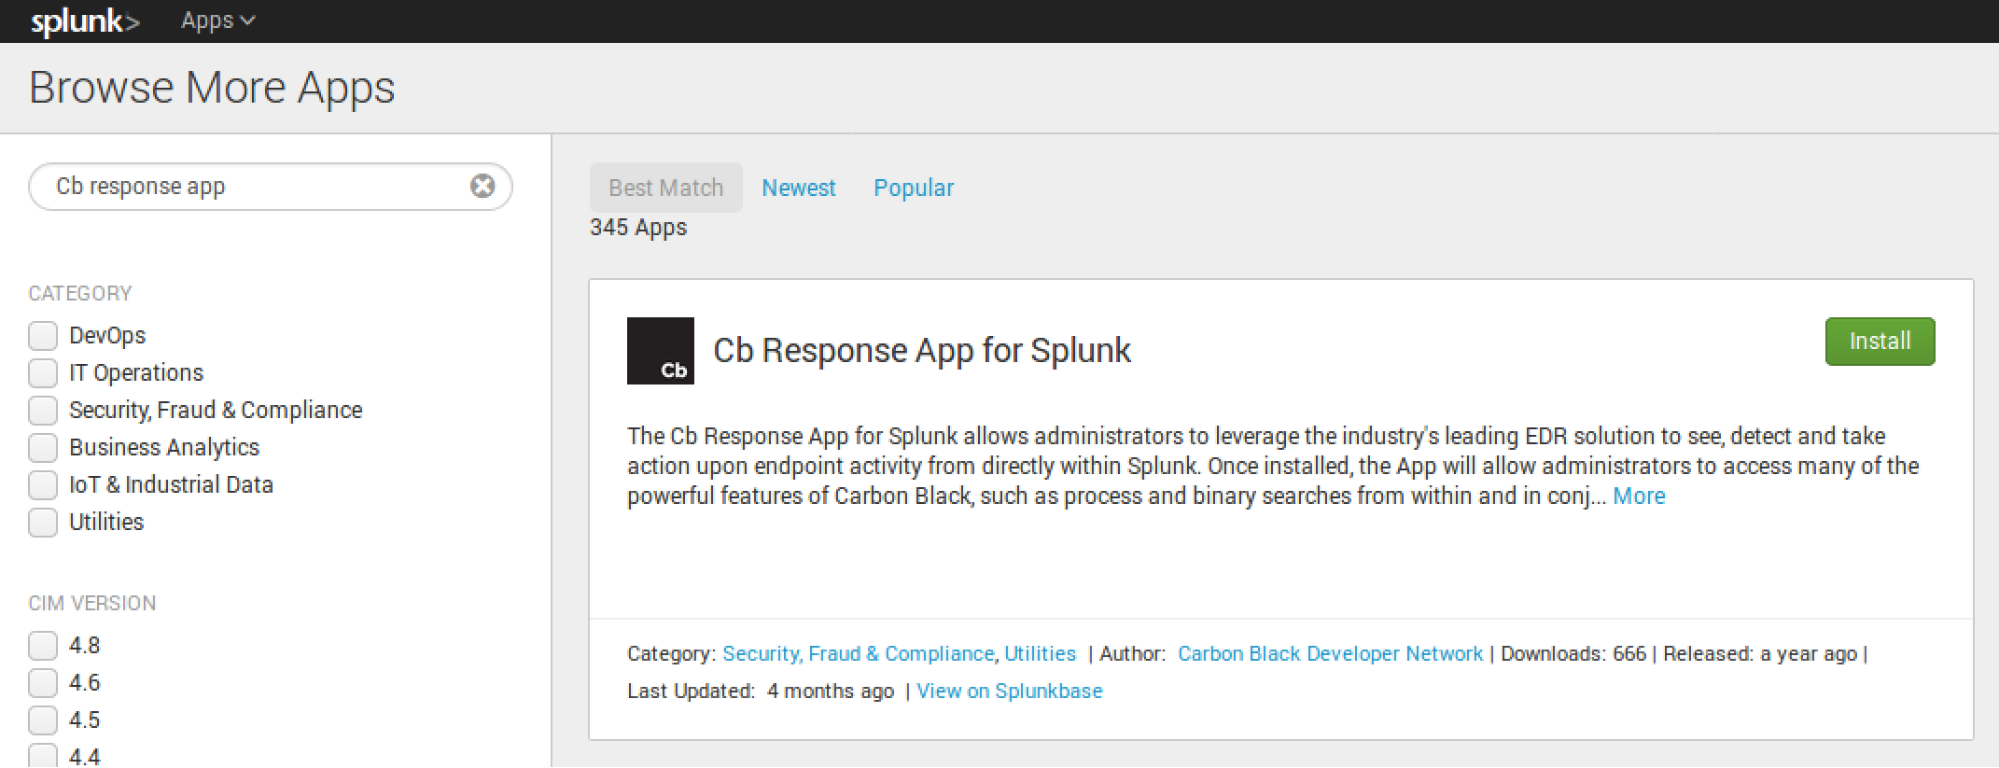1999x768 pixels.
Task: Toggle CIM version 4.6 checkbox
Action: (43, 683)
